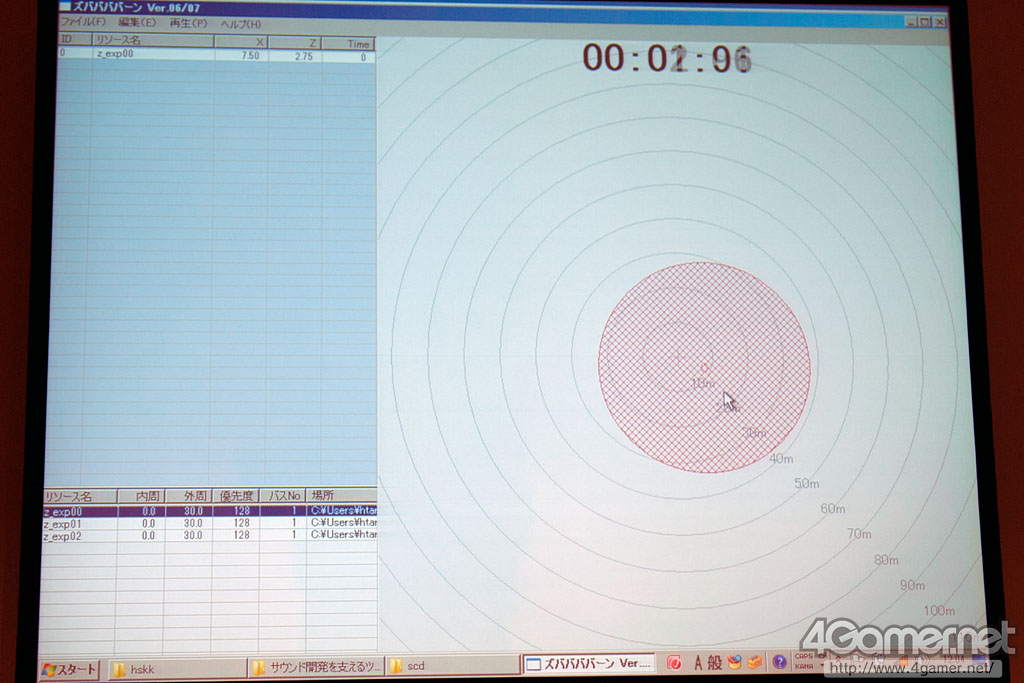Image resolution: width=1024 pixels, height=683 pixels.
Task: Click the IME 'A' input mode icon
Action: pos(698,663)
